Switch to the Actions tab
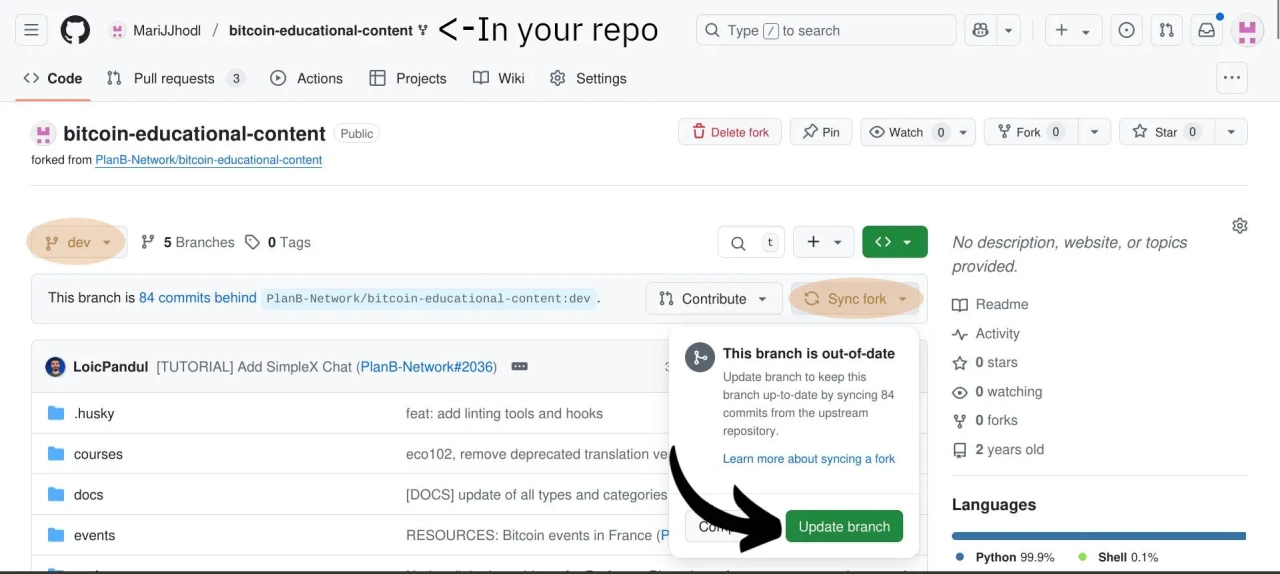The image size is (1280, 574). click(306, 78)
